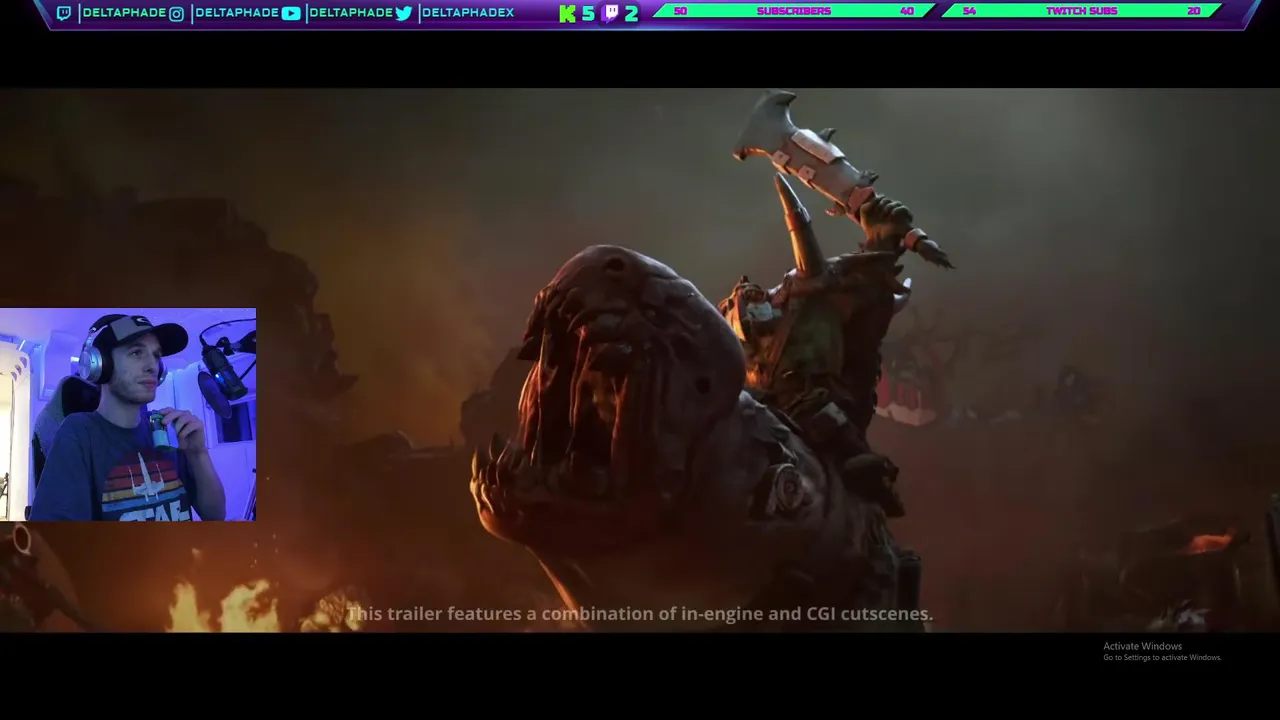Click the TWITCH SUBS goal progress bar
This screenshot has height=720, width=1280.
click(1081, 11)
